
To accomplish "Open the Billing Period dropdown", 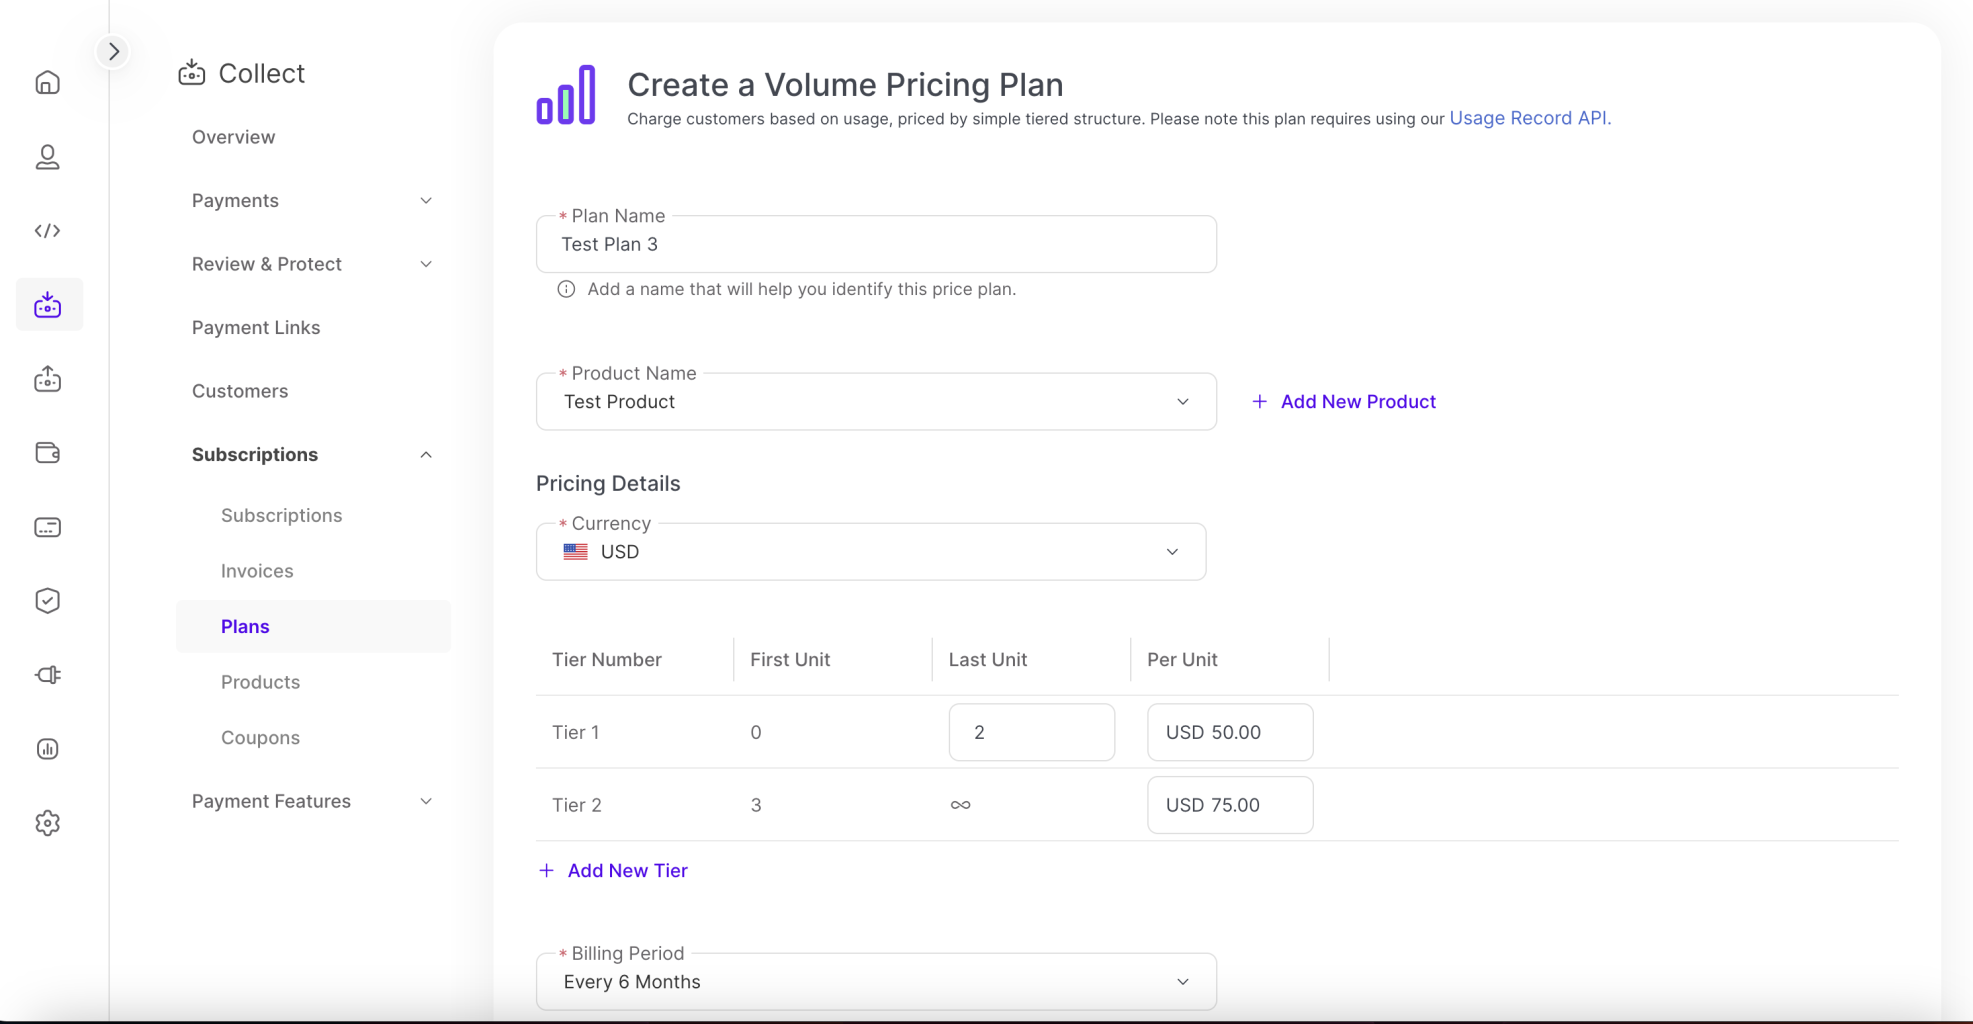I will tap(875, 982).
